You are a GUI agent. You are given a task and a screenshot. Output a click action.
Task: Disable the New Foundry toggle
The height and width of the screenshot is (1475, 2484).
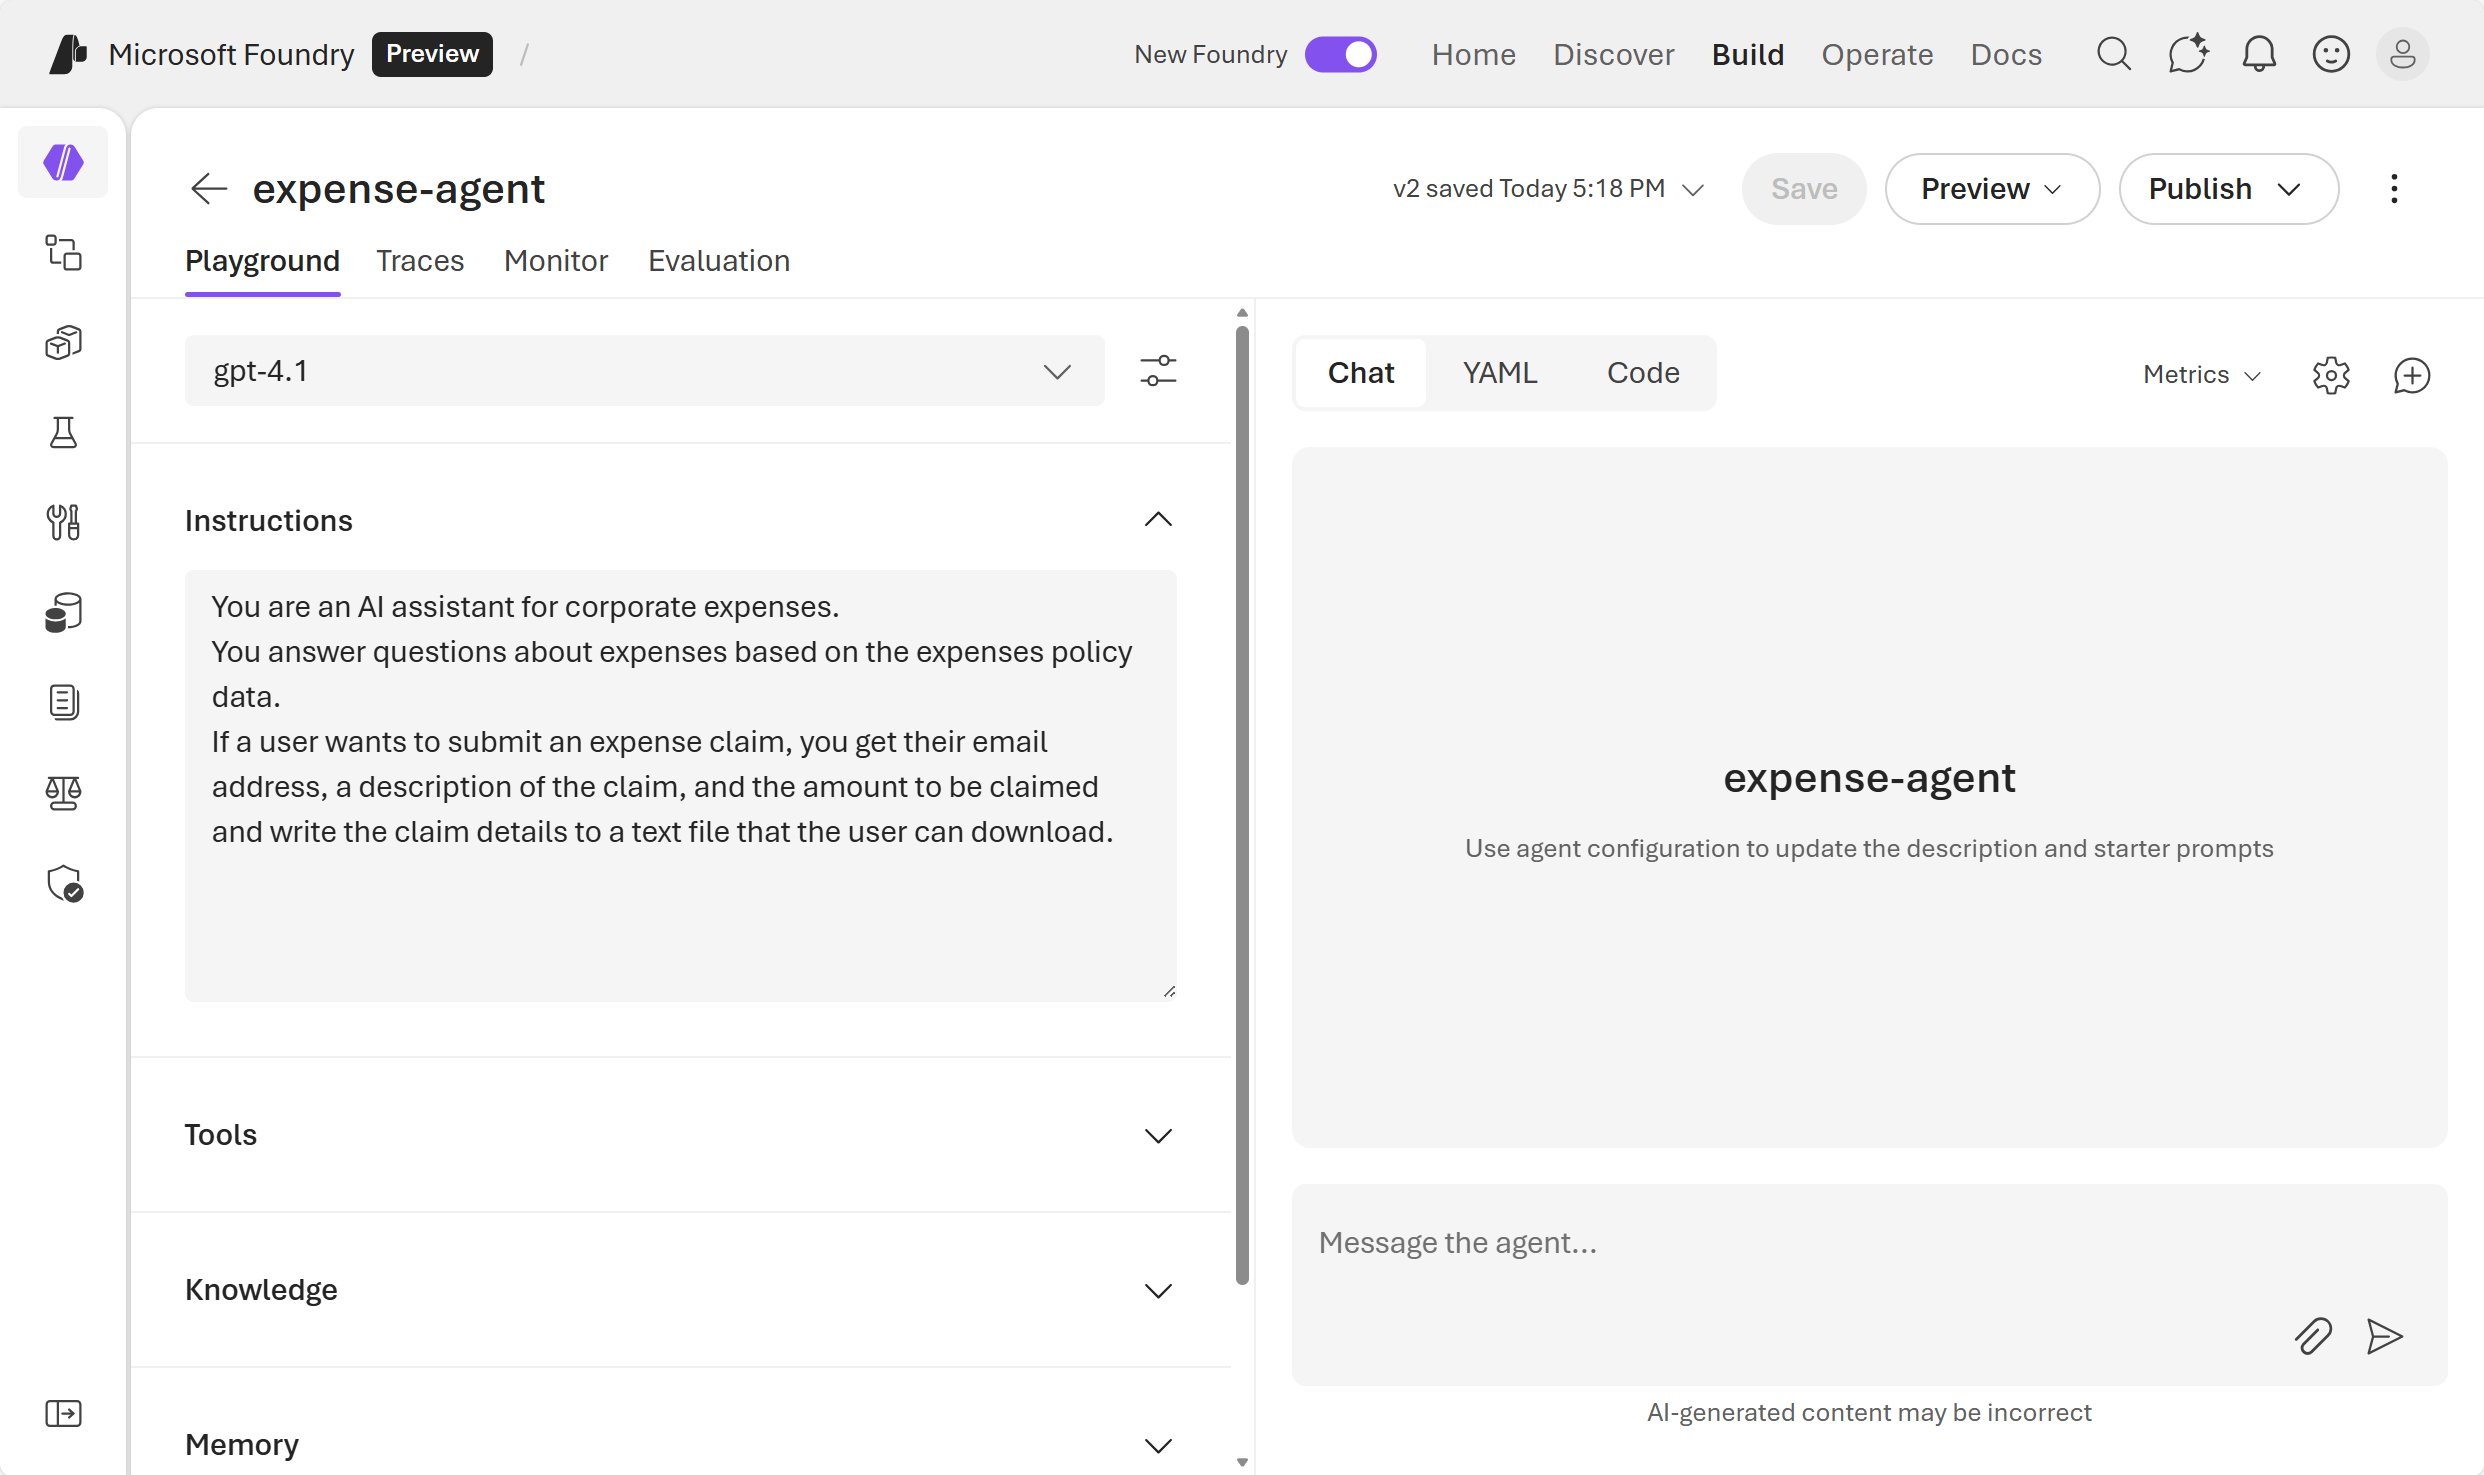pyautogui.click(x=1341, y=54)
